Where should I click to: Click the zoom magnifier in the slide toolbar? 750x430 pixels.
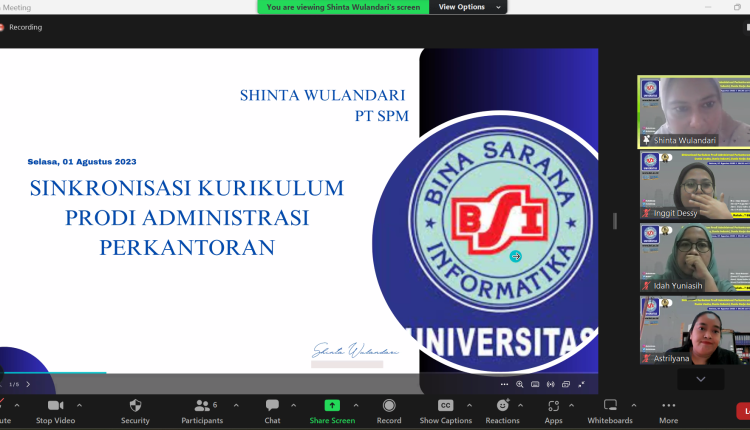click(520, 384)
